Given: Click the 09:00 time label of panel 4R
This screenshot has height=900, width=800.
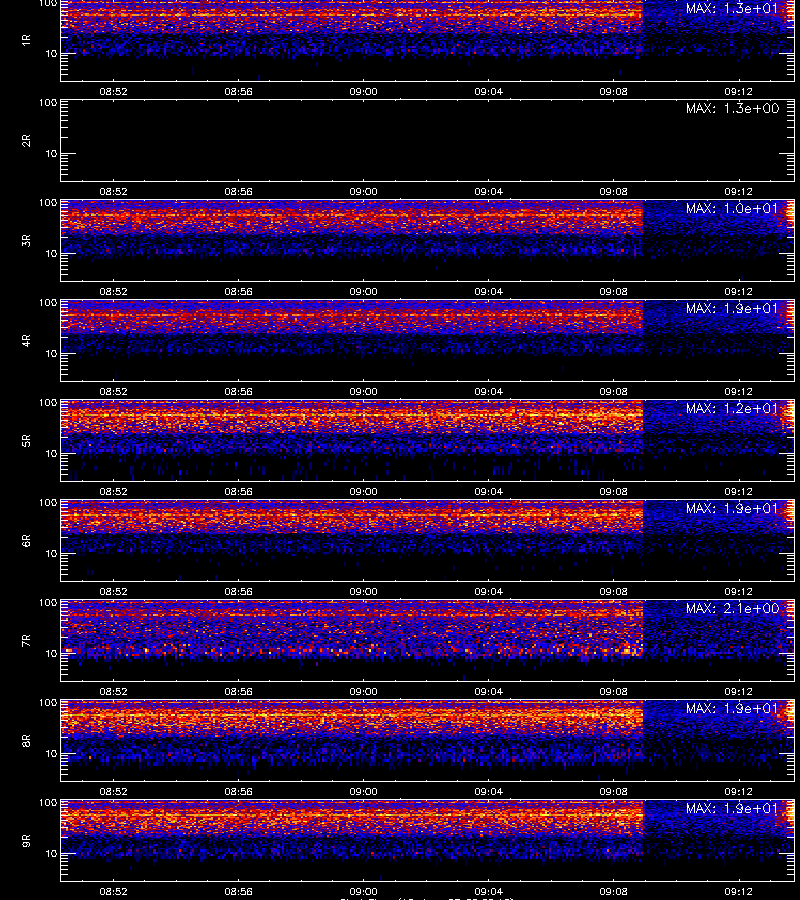Looking at the screenshot, I should point(363,391).
